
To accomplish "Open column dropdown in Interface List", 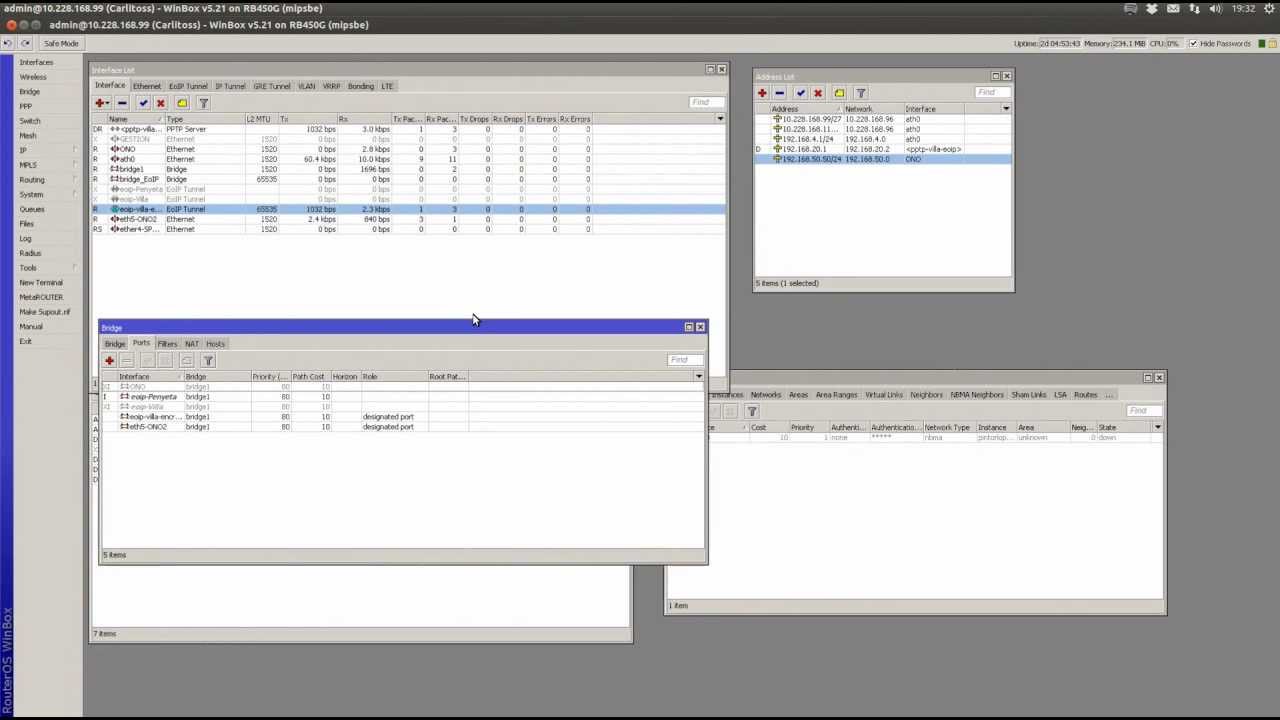I will [x=720, y=119].
